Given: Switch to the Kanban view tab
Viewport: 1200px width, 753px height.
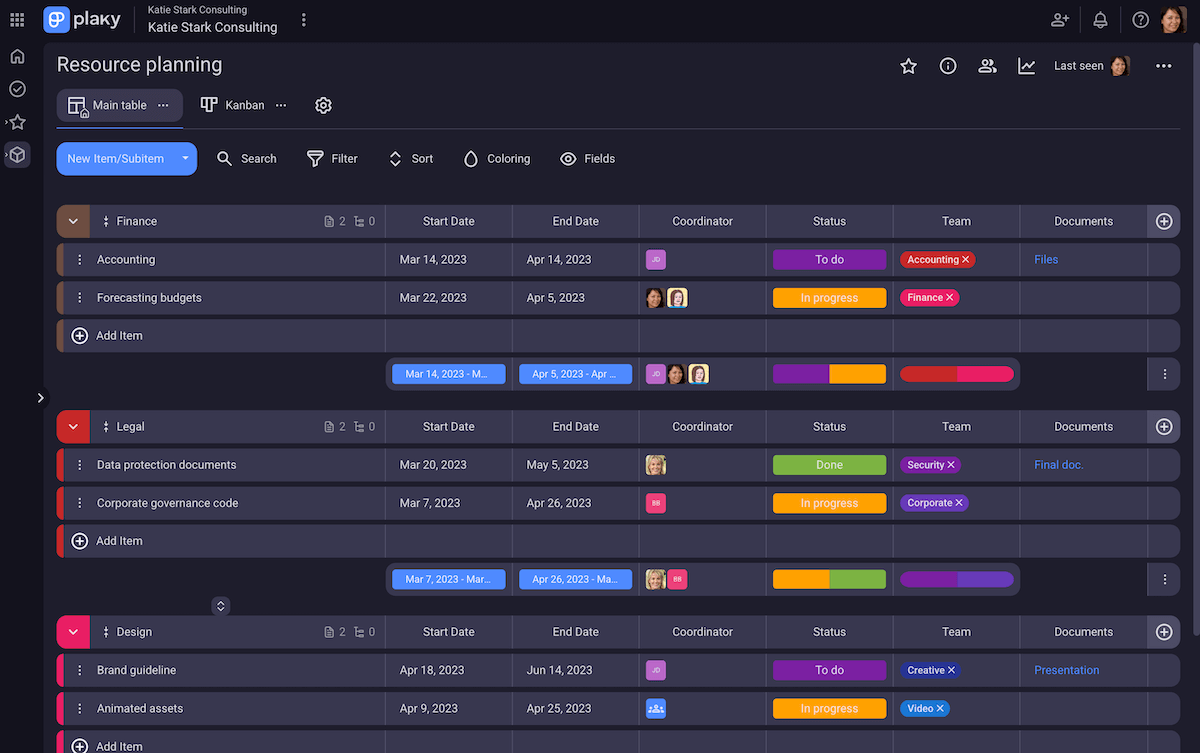Looking at the screenshot, I should [x=232, y=105].
